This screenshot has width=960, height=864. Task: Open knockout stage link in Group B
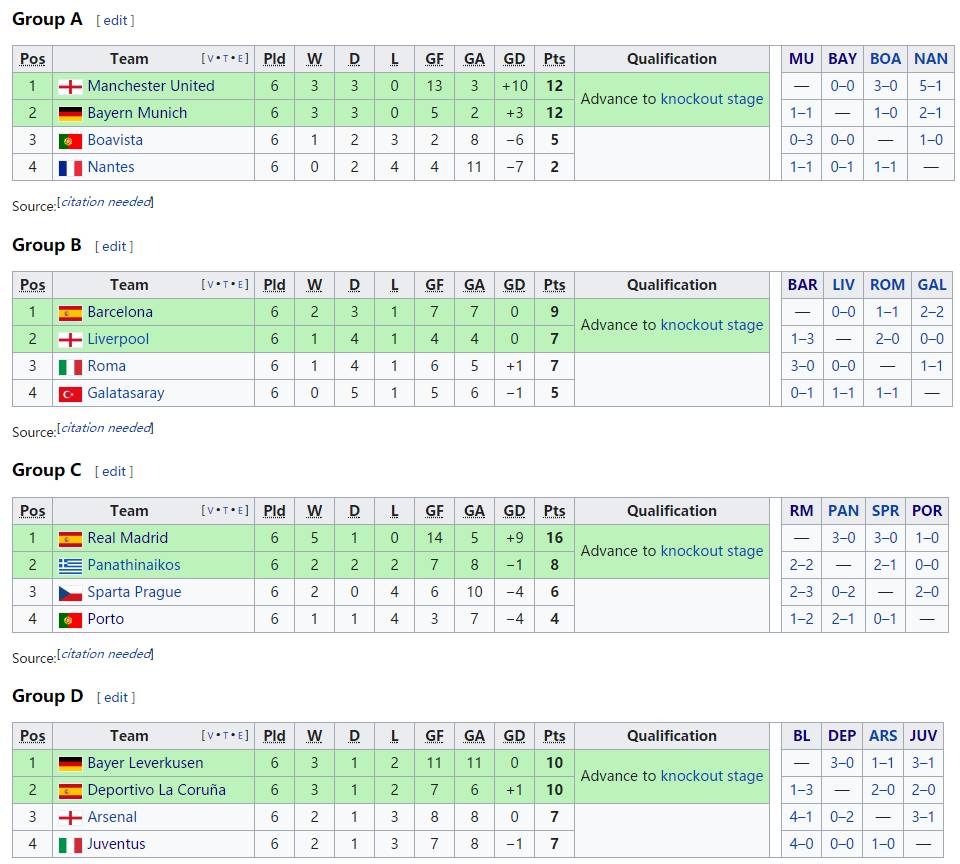coord(712,325)
